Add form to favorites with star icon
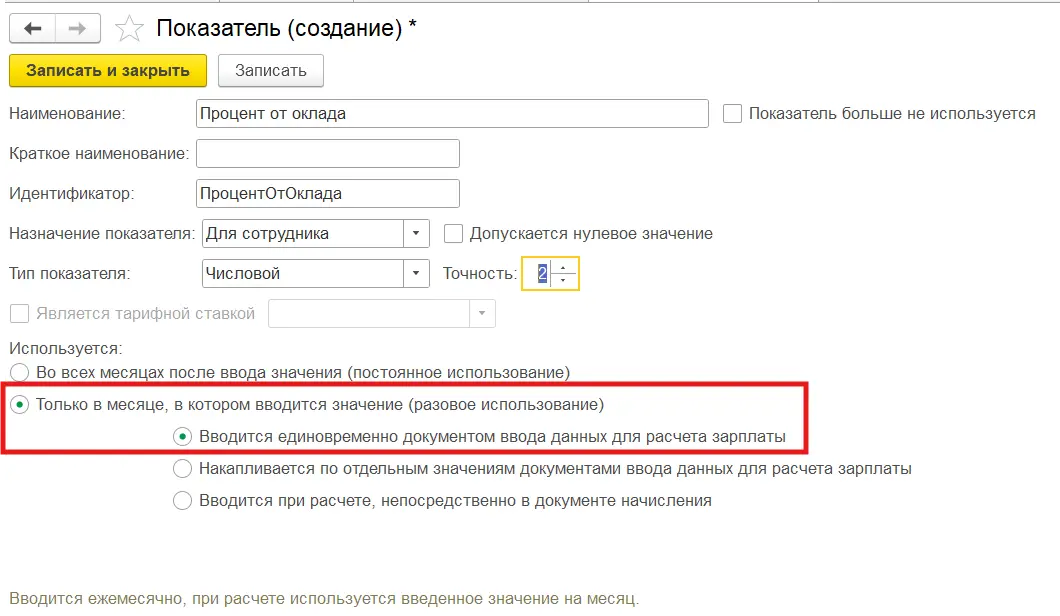 (x=130, y=29)
